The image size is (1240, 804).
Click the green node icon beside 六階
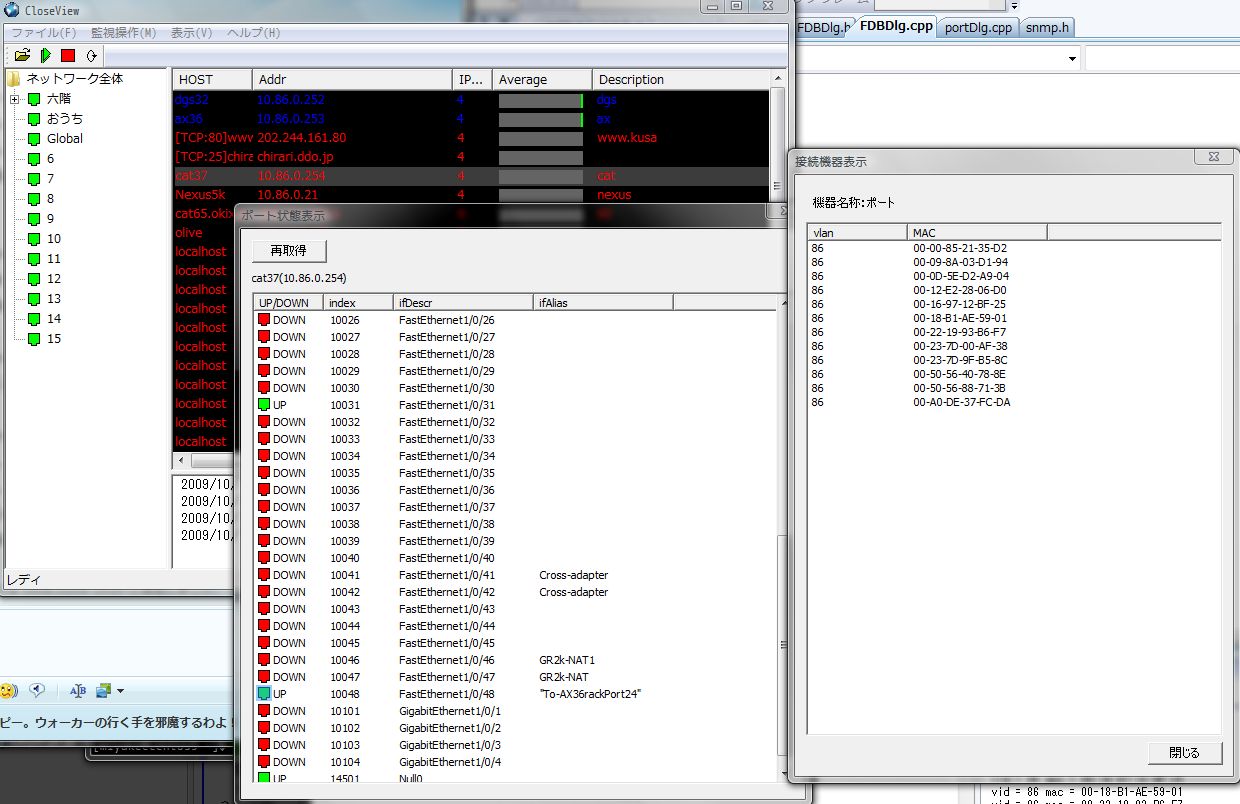[34, 99]
